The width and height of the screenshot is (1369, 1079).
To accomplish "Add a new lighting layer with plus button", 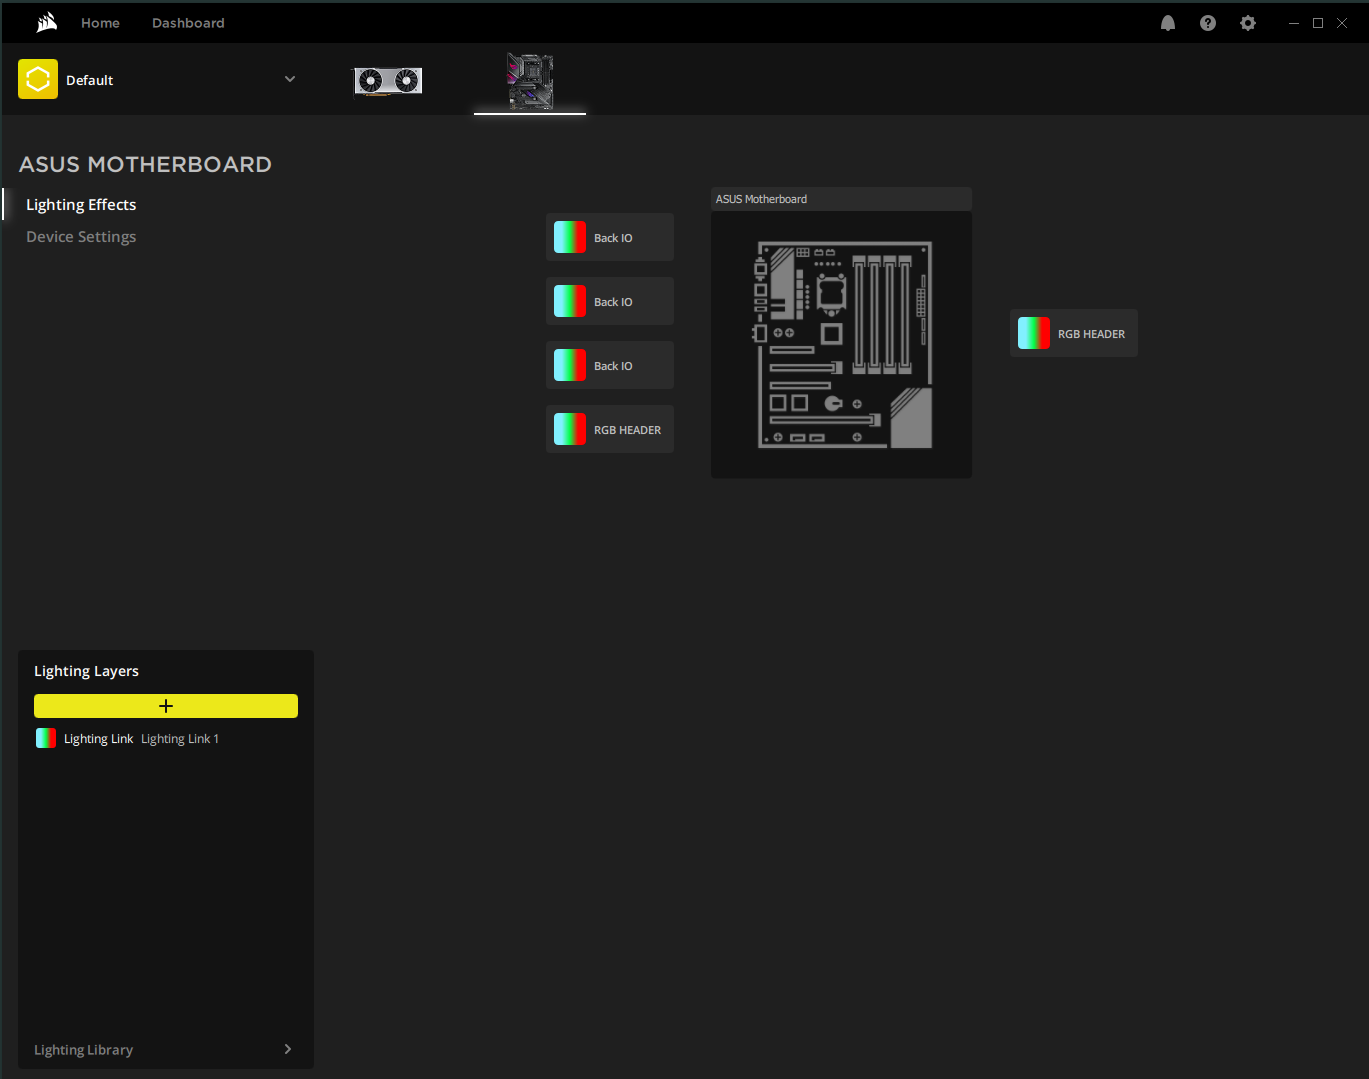I will [166, 706].
